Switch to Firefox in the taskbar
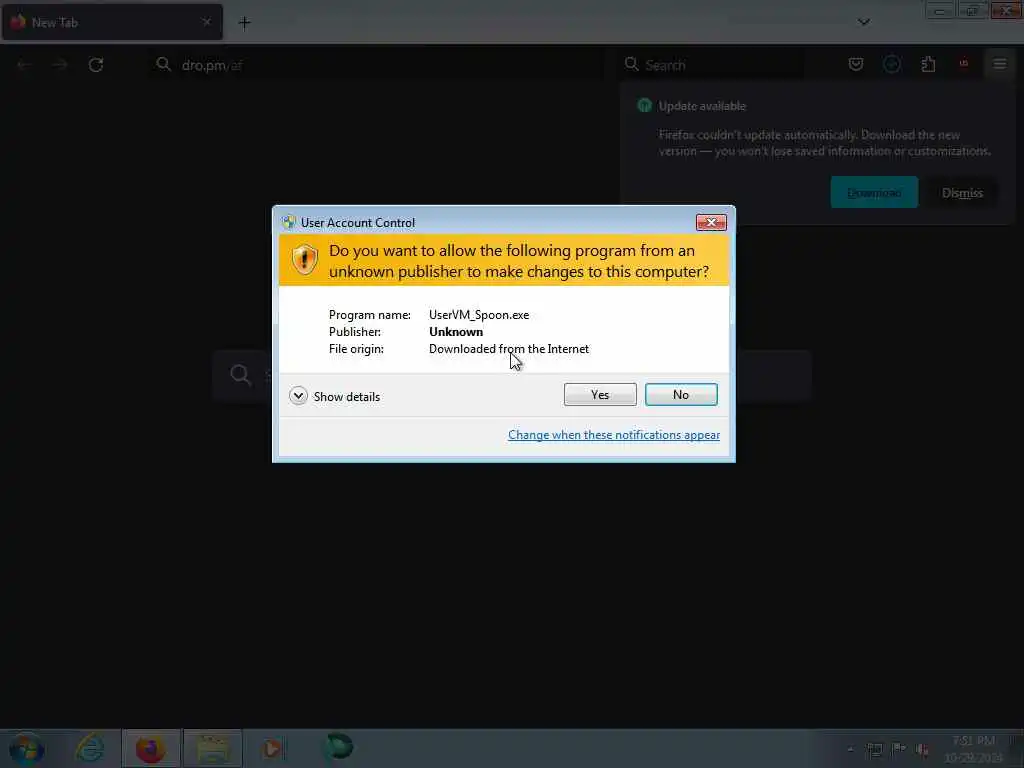The image size is (1024, 768). 150,748
